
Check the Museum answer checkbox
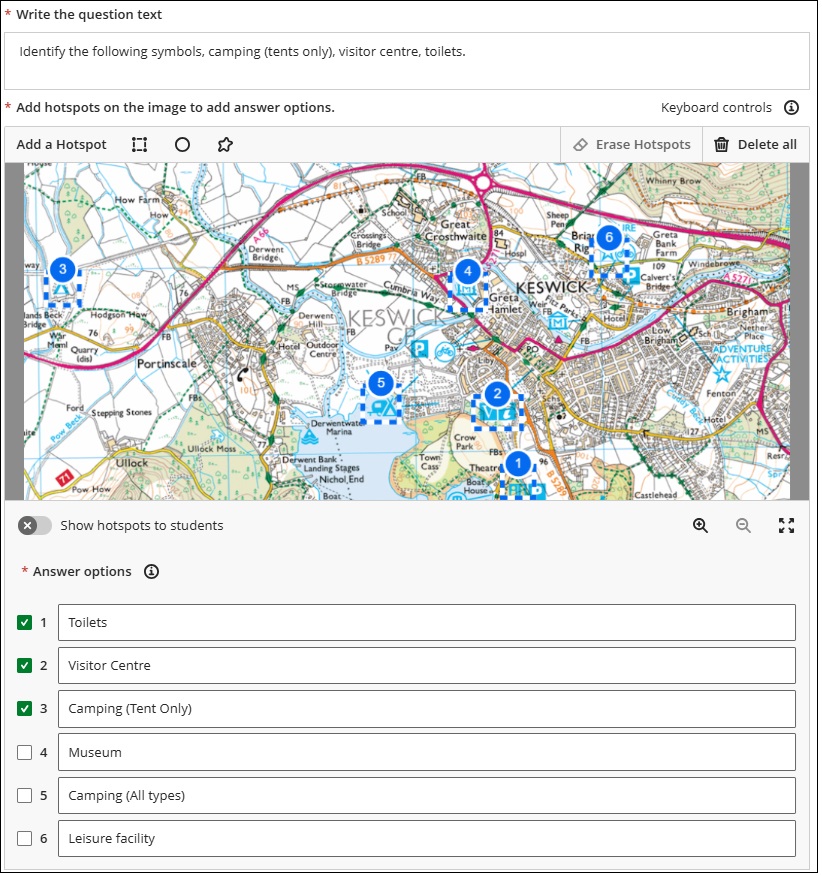tap(25, 752)
